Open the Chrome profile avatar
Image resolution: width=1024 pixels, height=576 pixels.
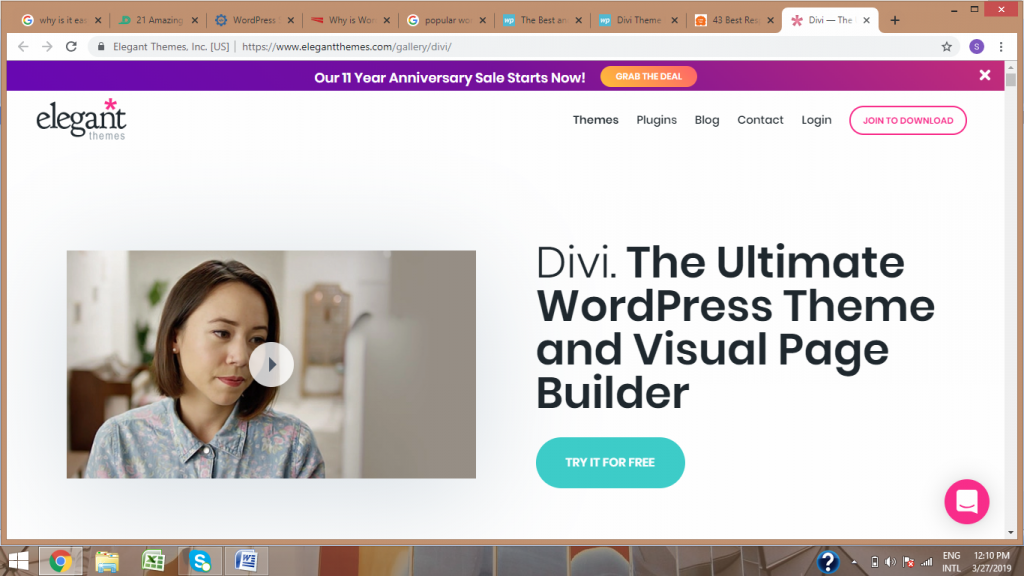976,46
